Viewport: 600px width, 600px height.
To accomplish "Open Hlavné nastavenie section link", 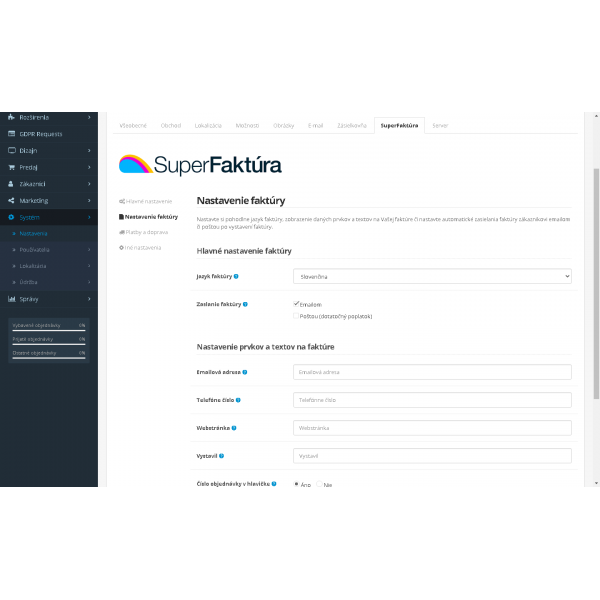I will tap(145, 201).
